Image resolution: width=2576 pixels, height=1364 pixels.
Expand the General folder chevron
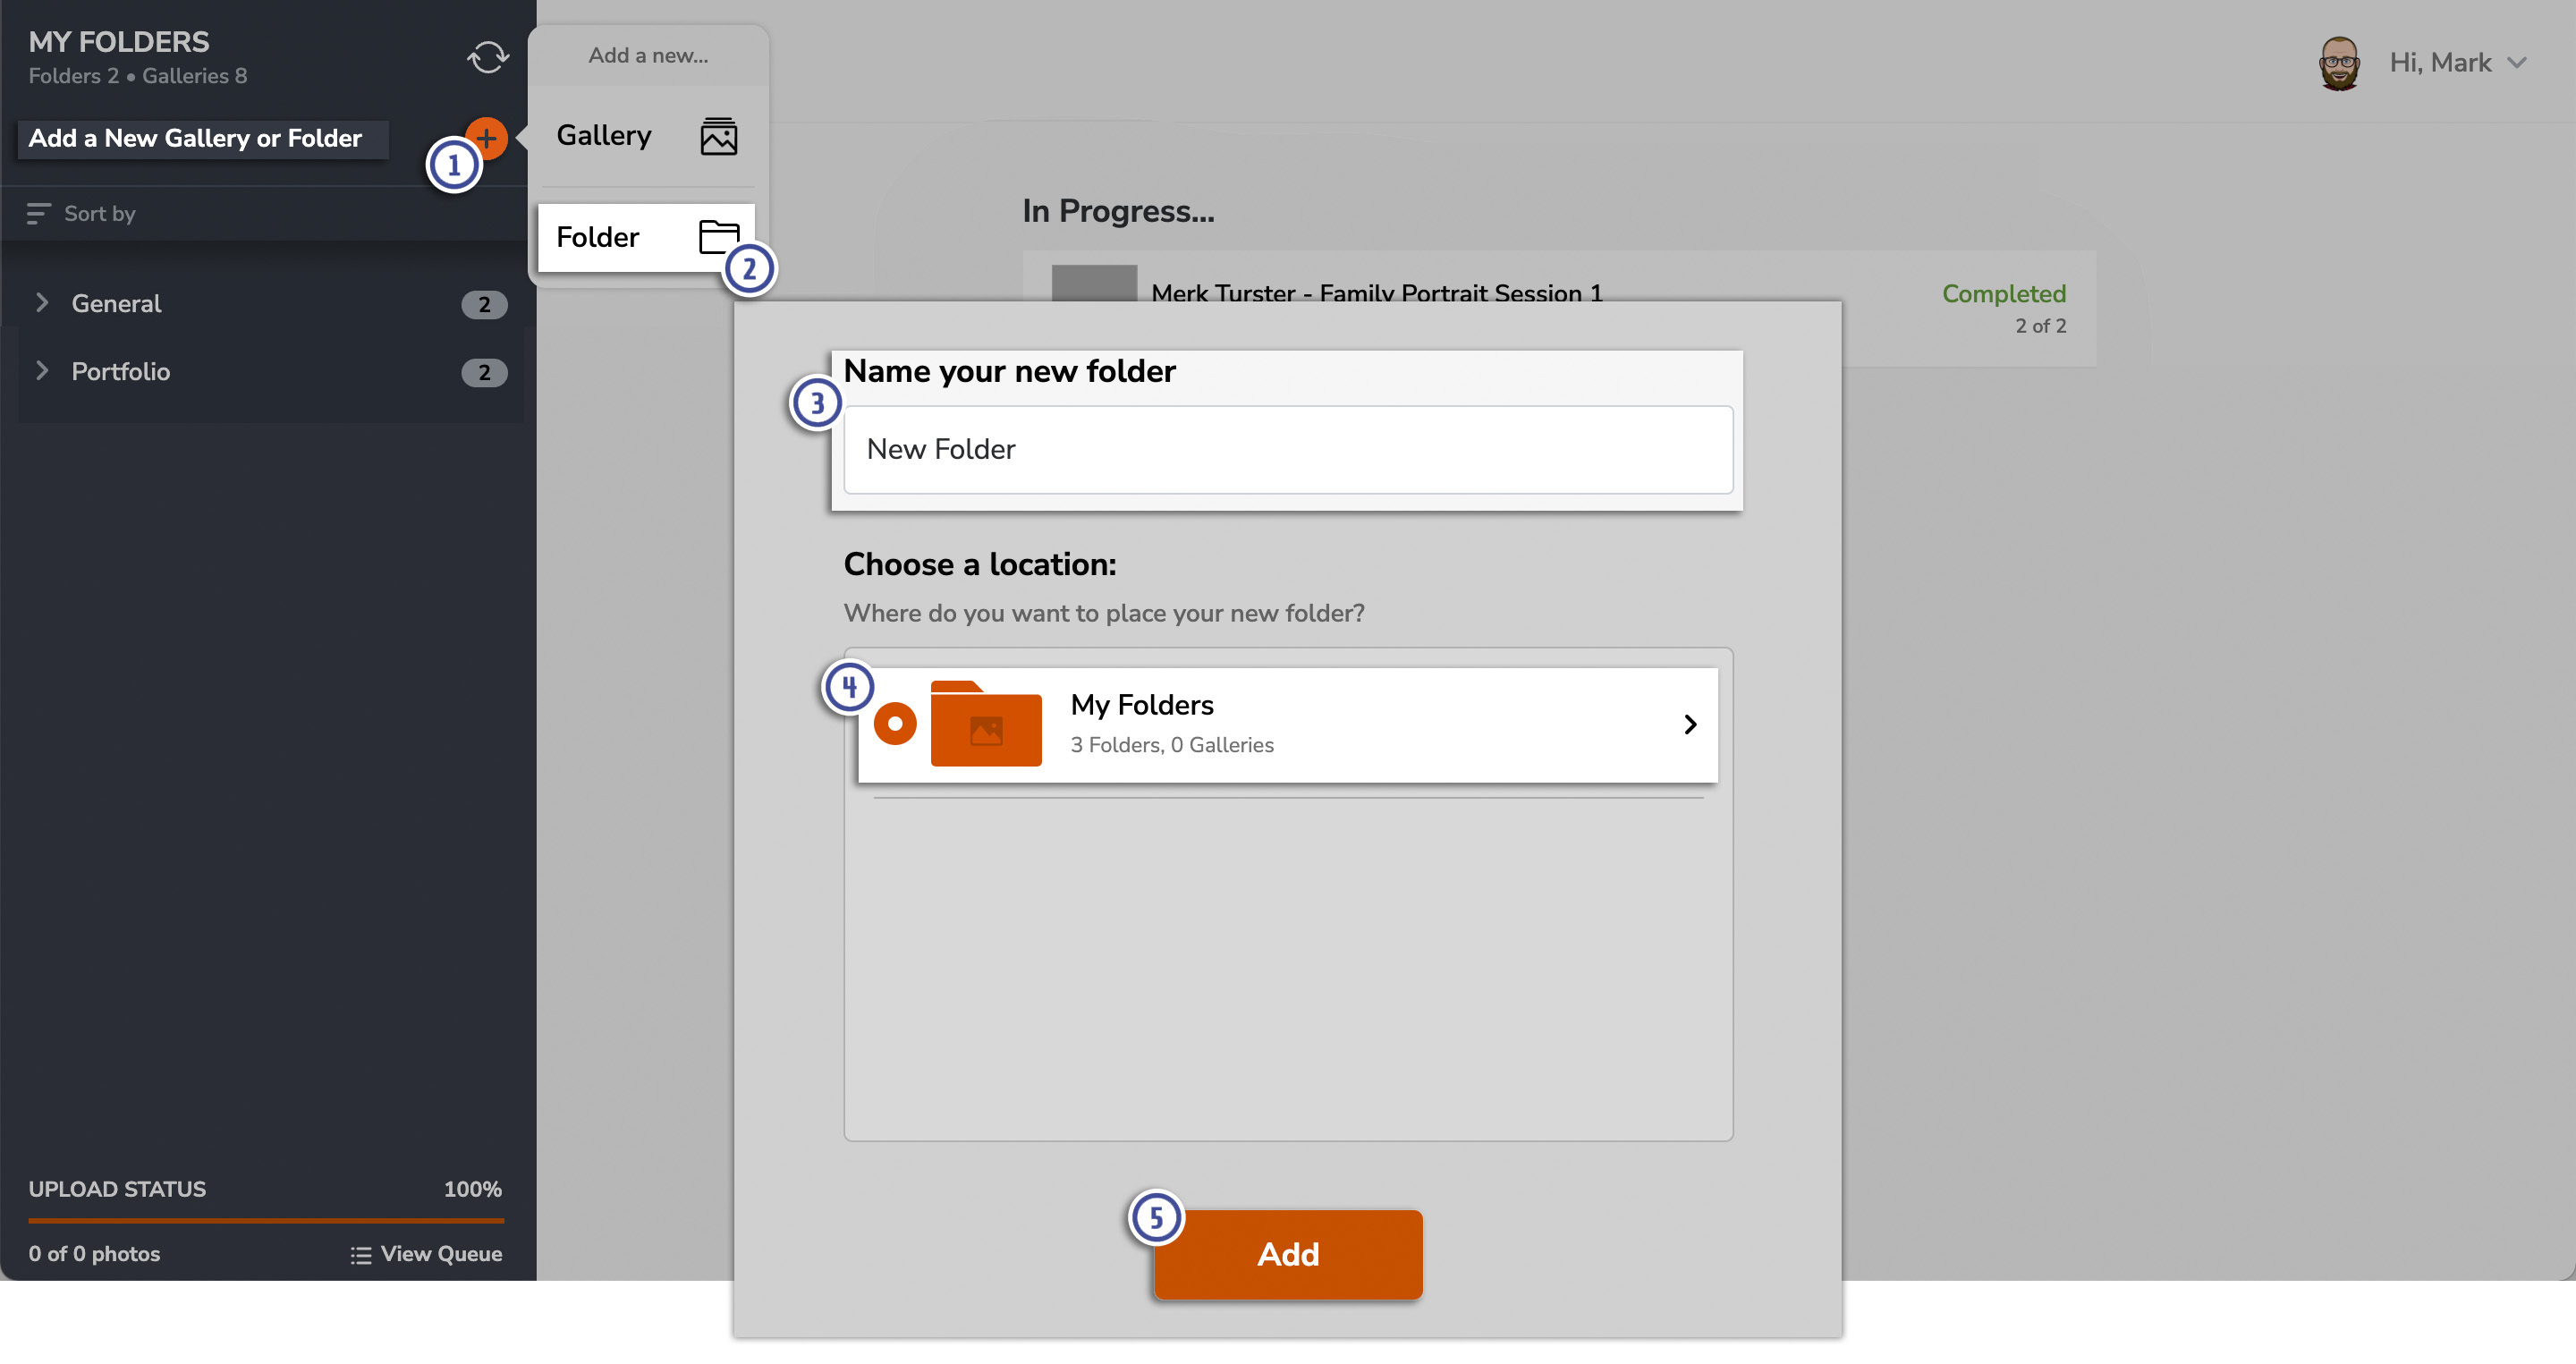click(x=42, y=303)
